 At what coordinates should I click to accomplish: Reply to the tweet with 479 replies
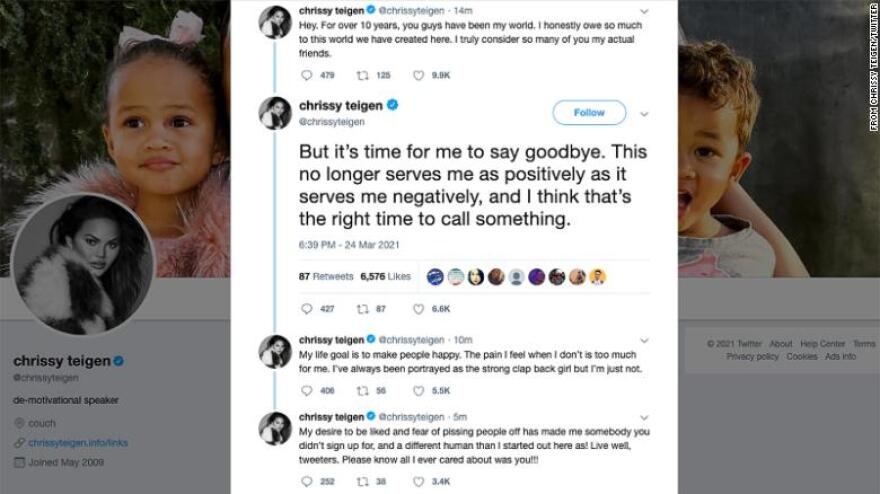pos(307,74)
